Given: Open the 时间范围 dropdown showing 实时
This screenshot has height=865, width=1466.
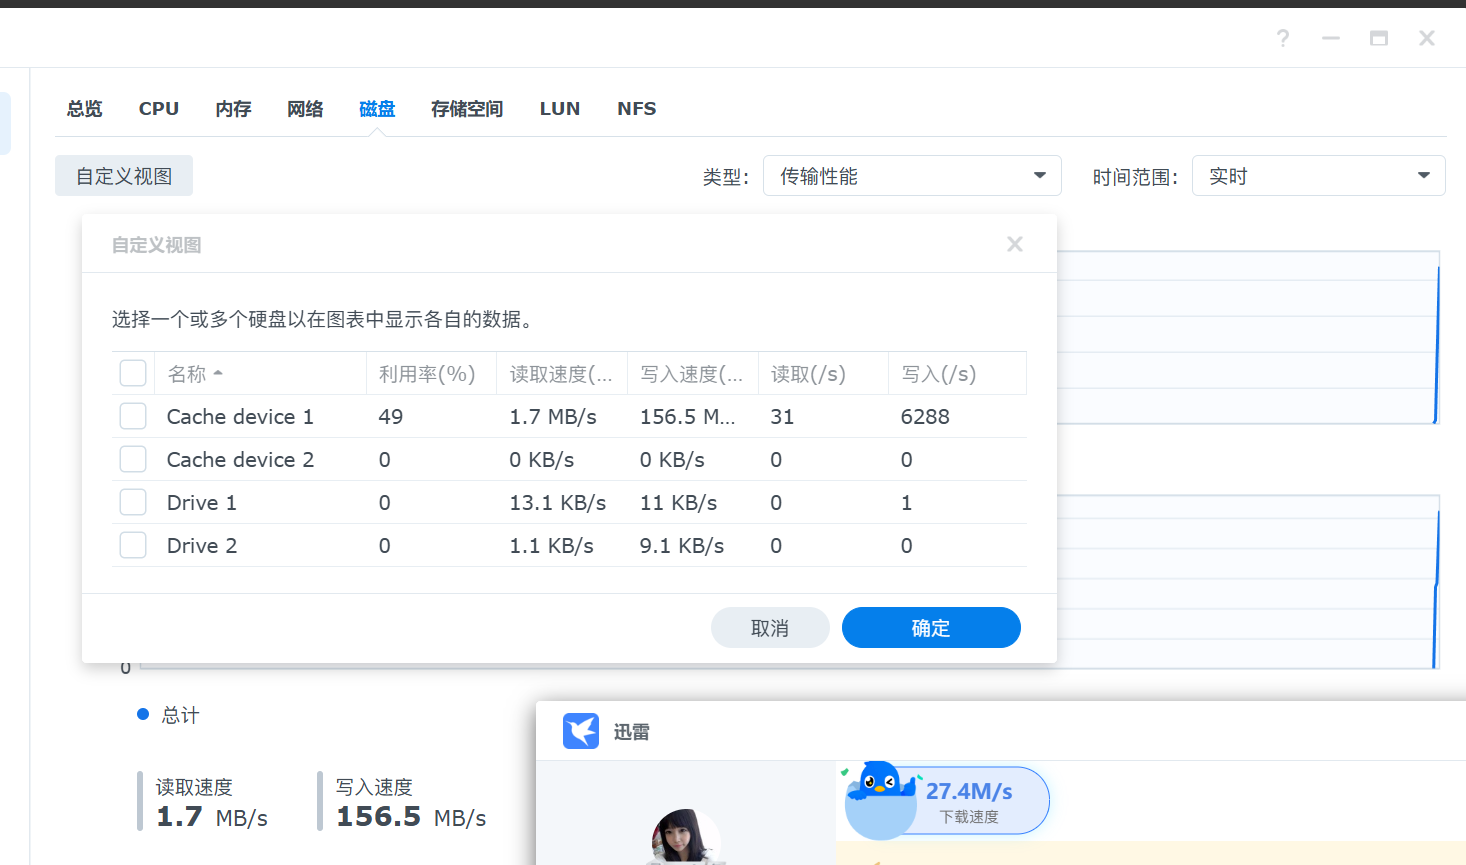Looking at the screenshot, I should (1318, 175).
